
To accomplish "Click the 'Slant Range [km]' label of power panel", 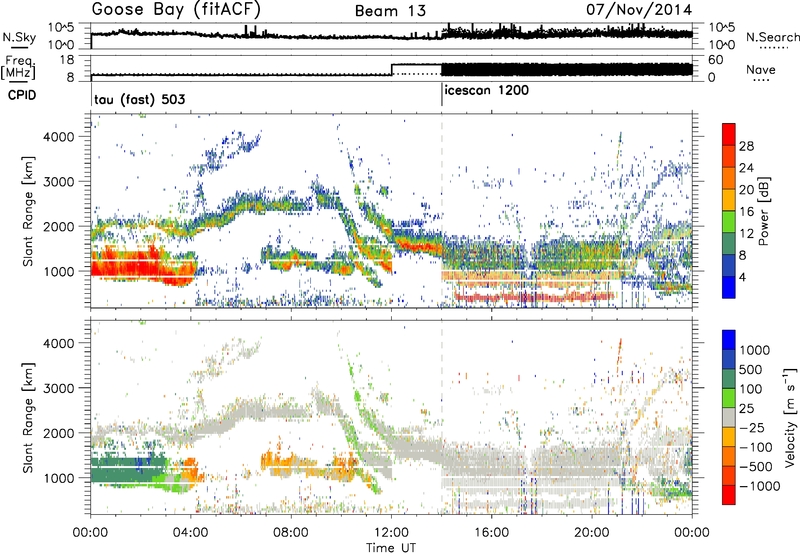I will 27,211.
